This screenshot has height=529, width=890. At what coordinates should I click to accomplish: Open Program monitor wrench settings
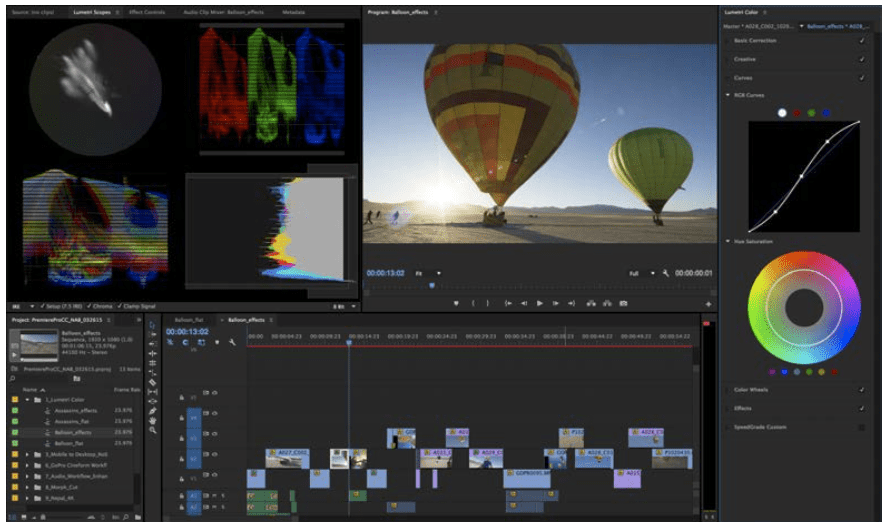(665, 272)
